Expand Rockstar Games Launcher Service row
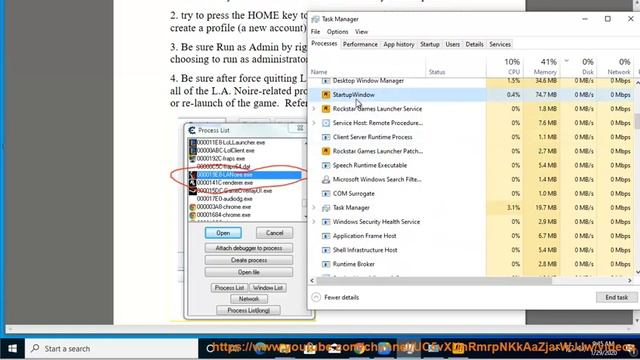 coord(314,109)
